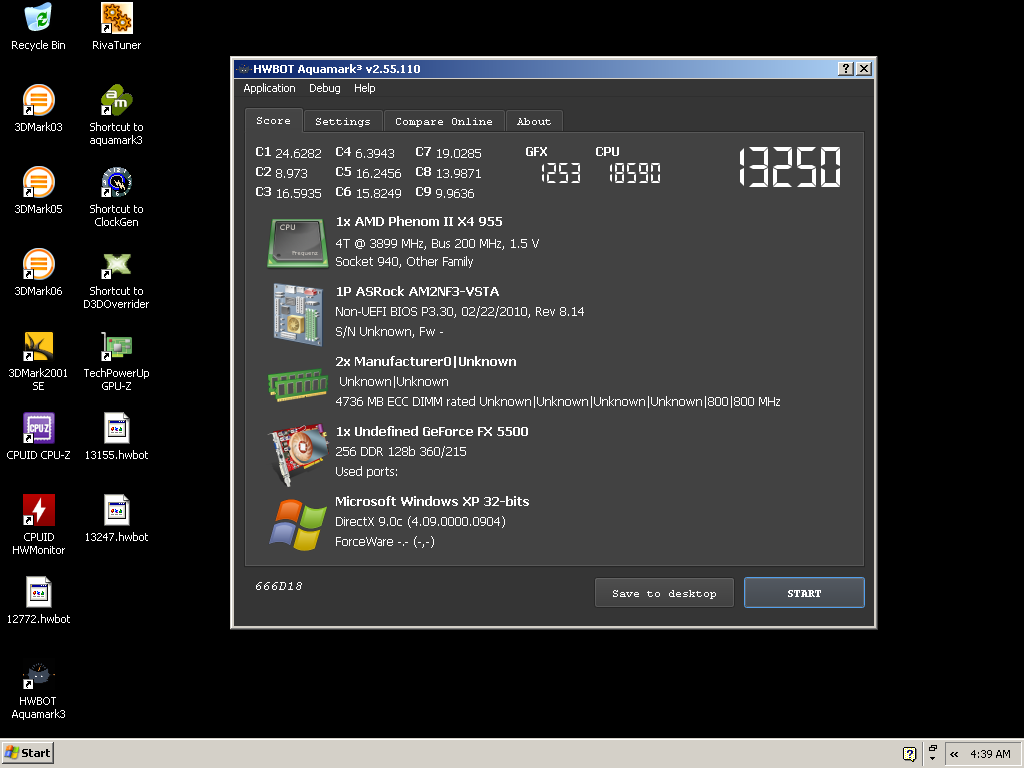
Task: Click the START benchmark button
Action: coord(804,593)
